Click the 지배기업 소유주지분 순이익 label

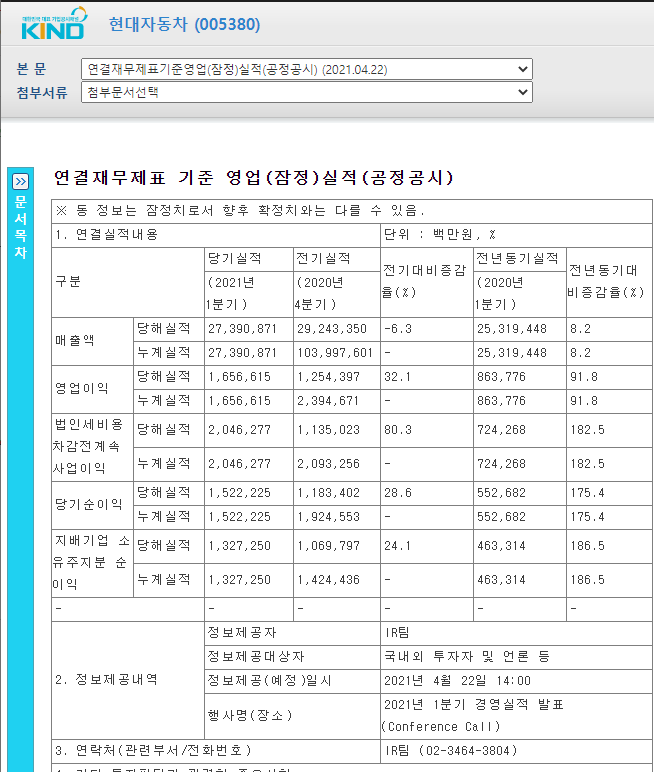tap(92, 563)
